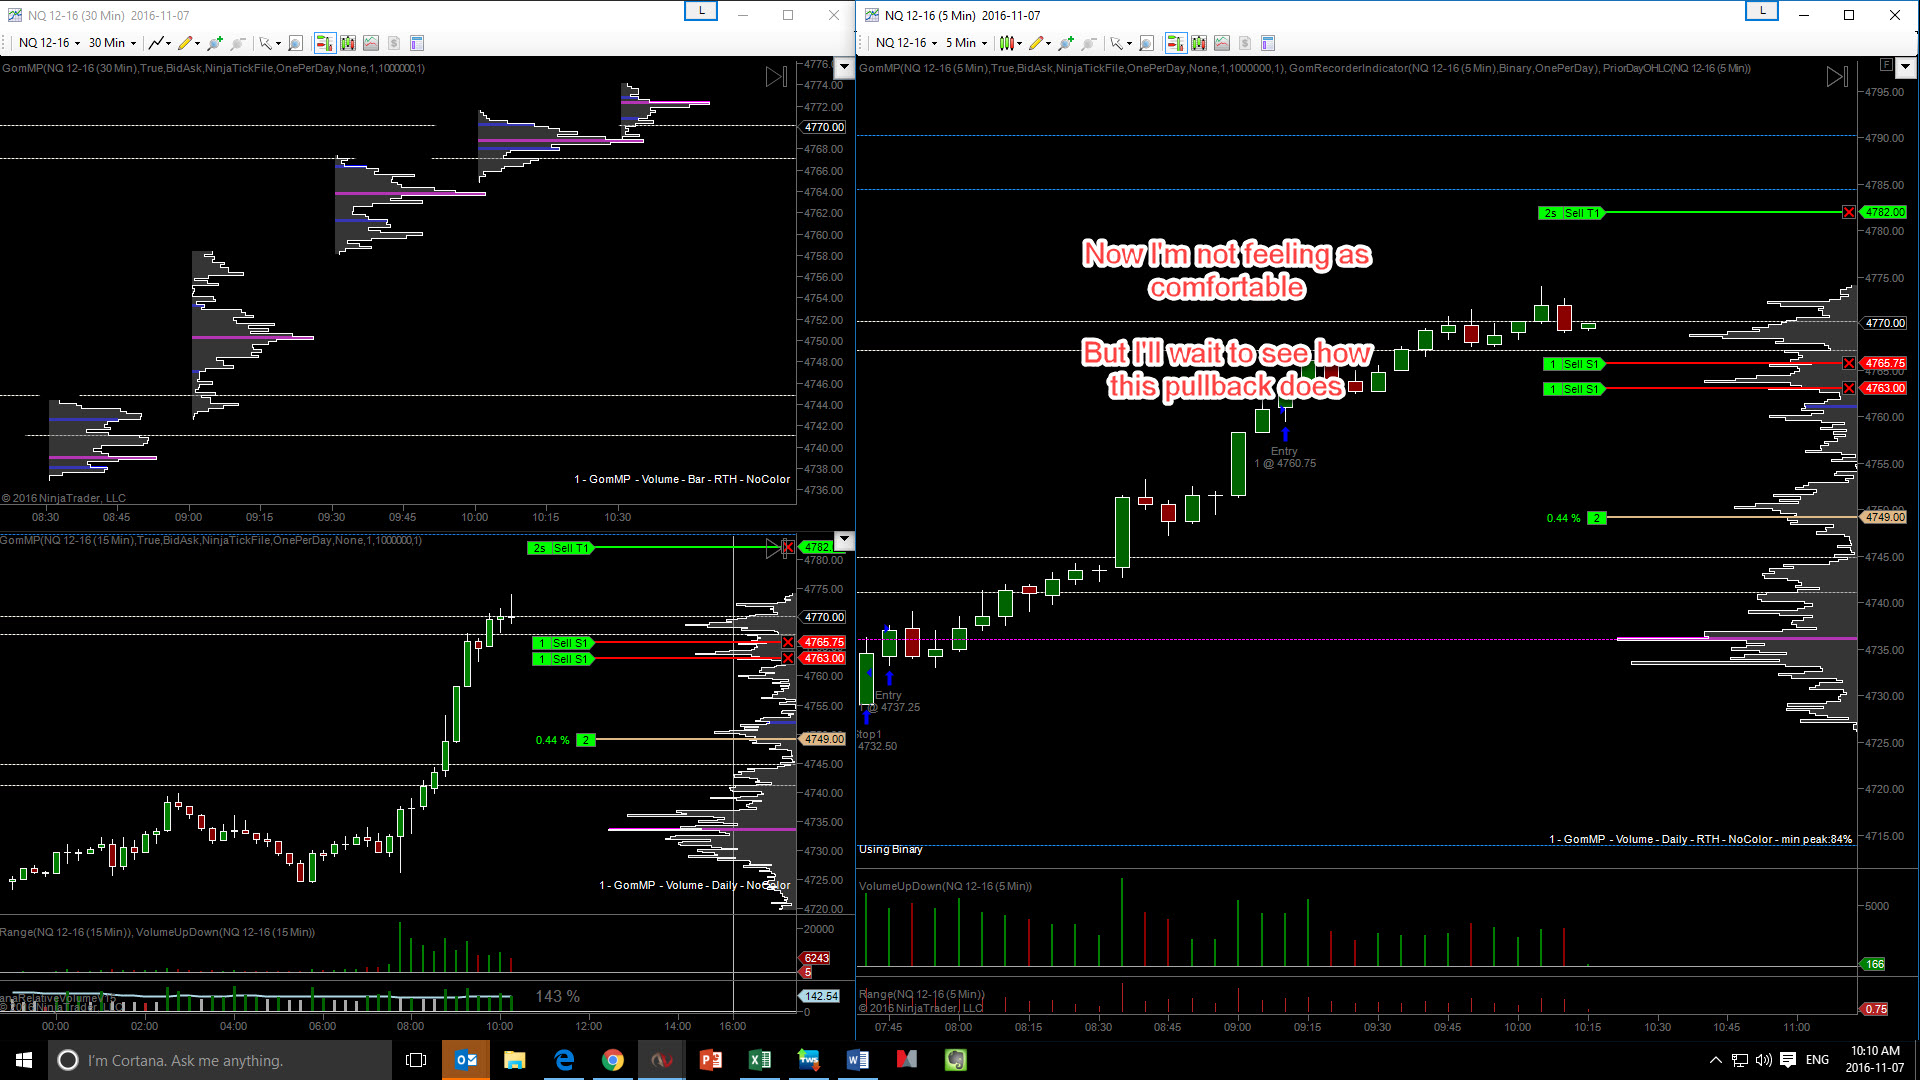Select the upper Sell S1 order label on the 5 Min chart
1920x1080 pixels.
[1574, 364]
